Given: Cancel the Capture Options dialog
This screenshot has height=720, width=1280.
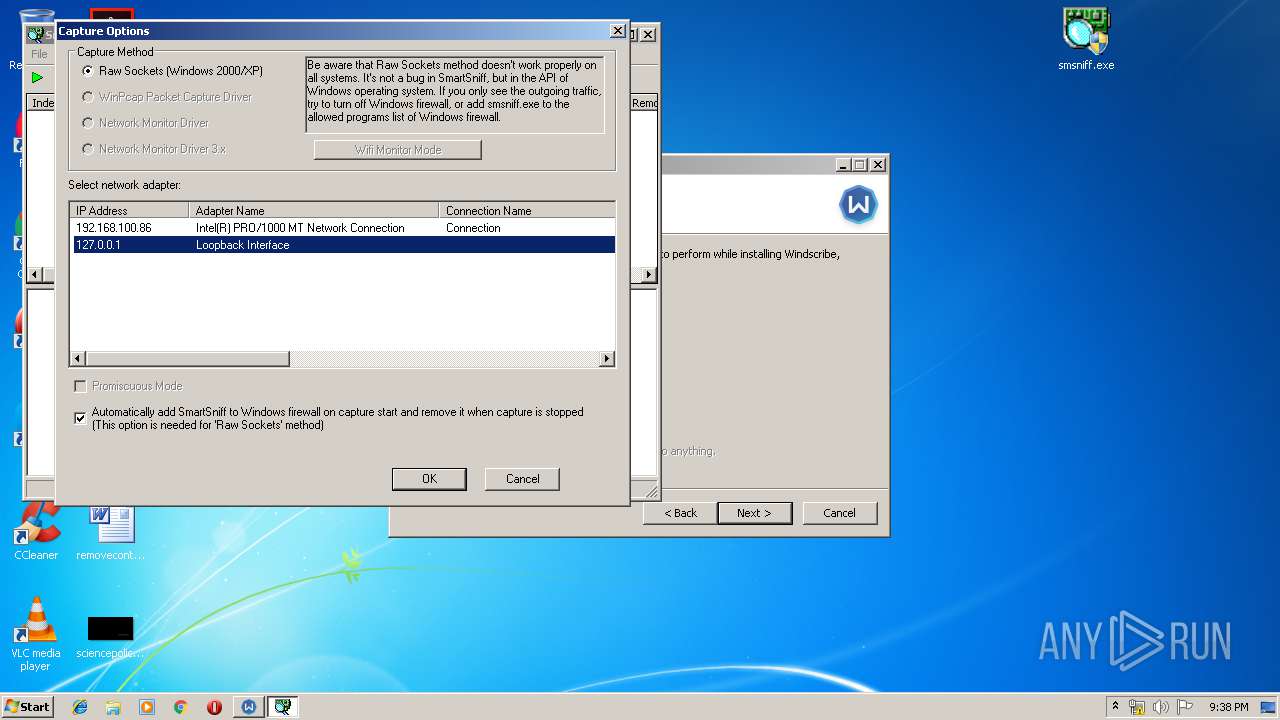Looking at the screenshot, I should 522,479.
